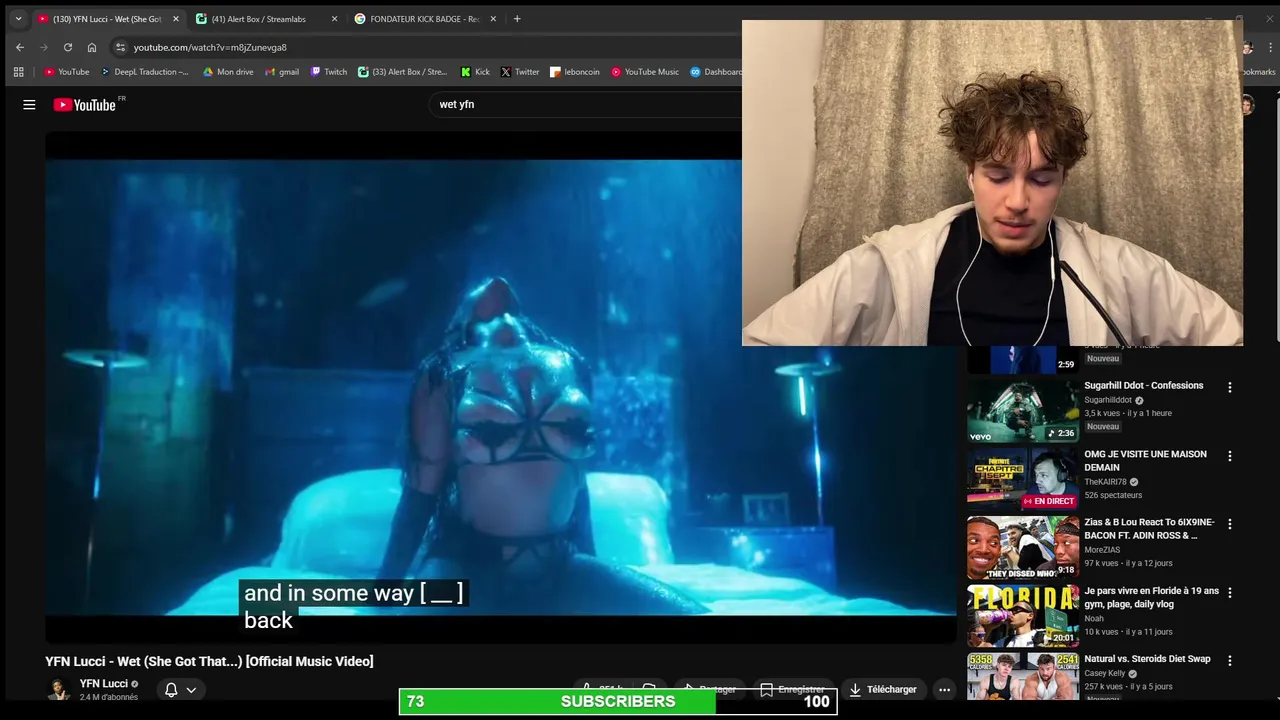Close the FONDATEUR KICK BADGE tab
Screen dimensions: 1280x720
pos(493,19)
